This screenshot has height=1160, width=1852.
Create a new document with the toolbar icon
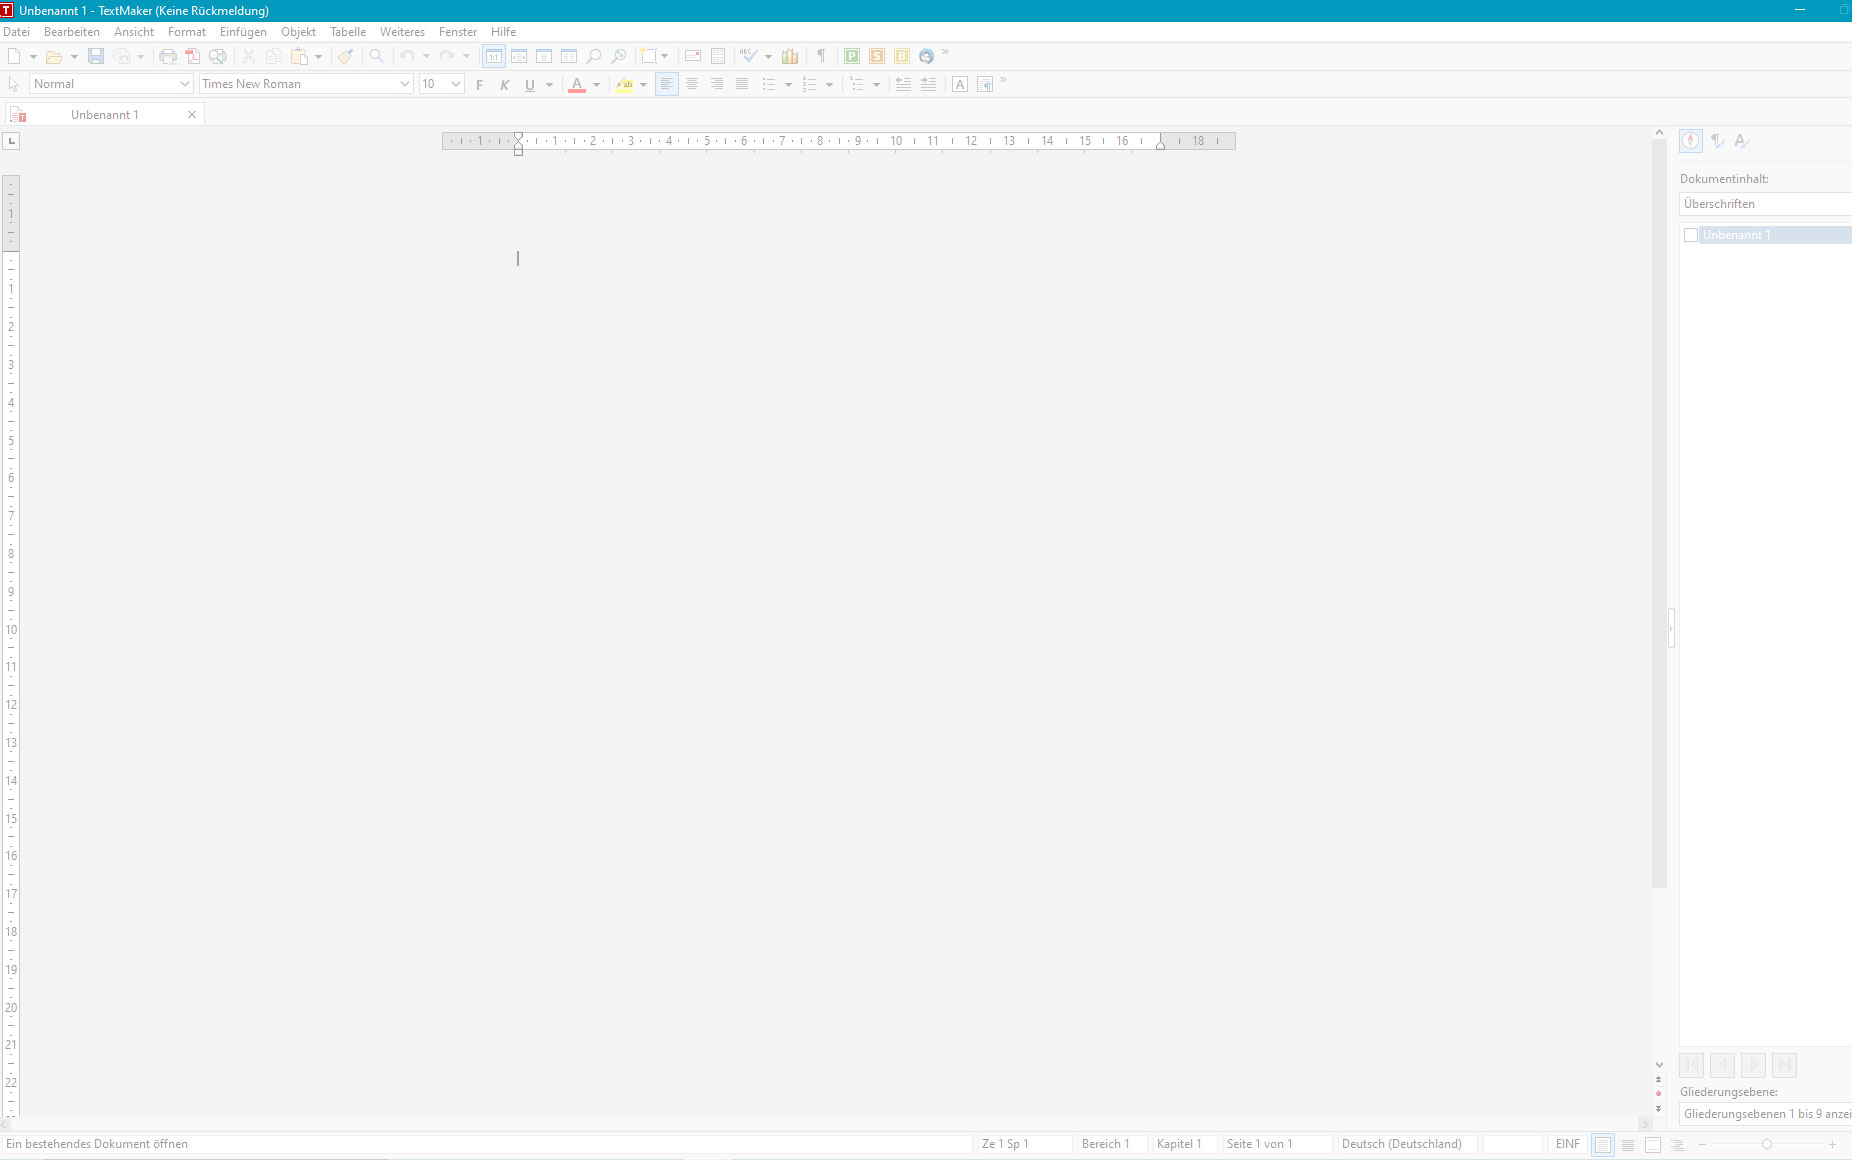click(x=14, y=56)
